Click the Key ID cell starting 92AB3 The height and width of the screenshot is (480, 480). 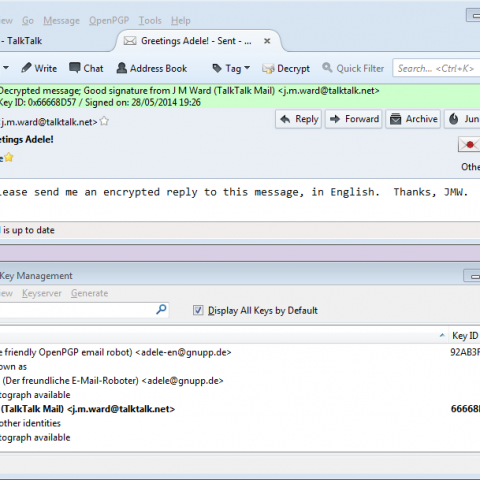pyautogui.click(x=465, y=352)
